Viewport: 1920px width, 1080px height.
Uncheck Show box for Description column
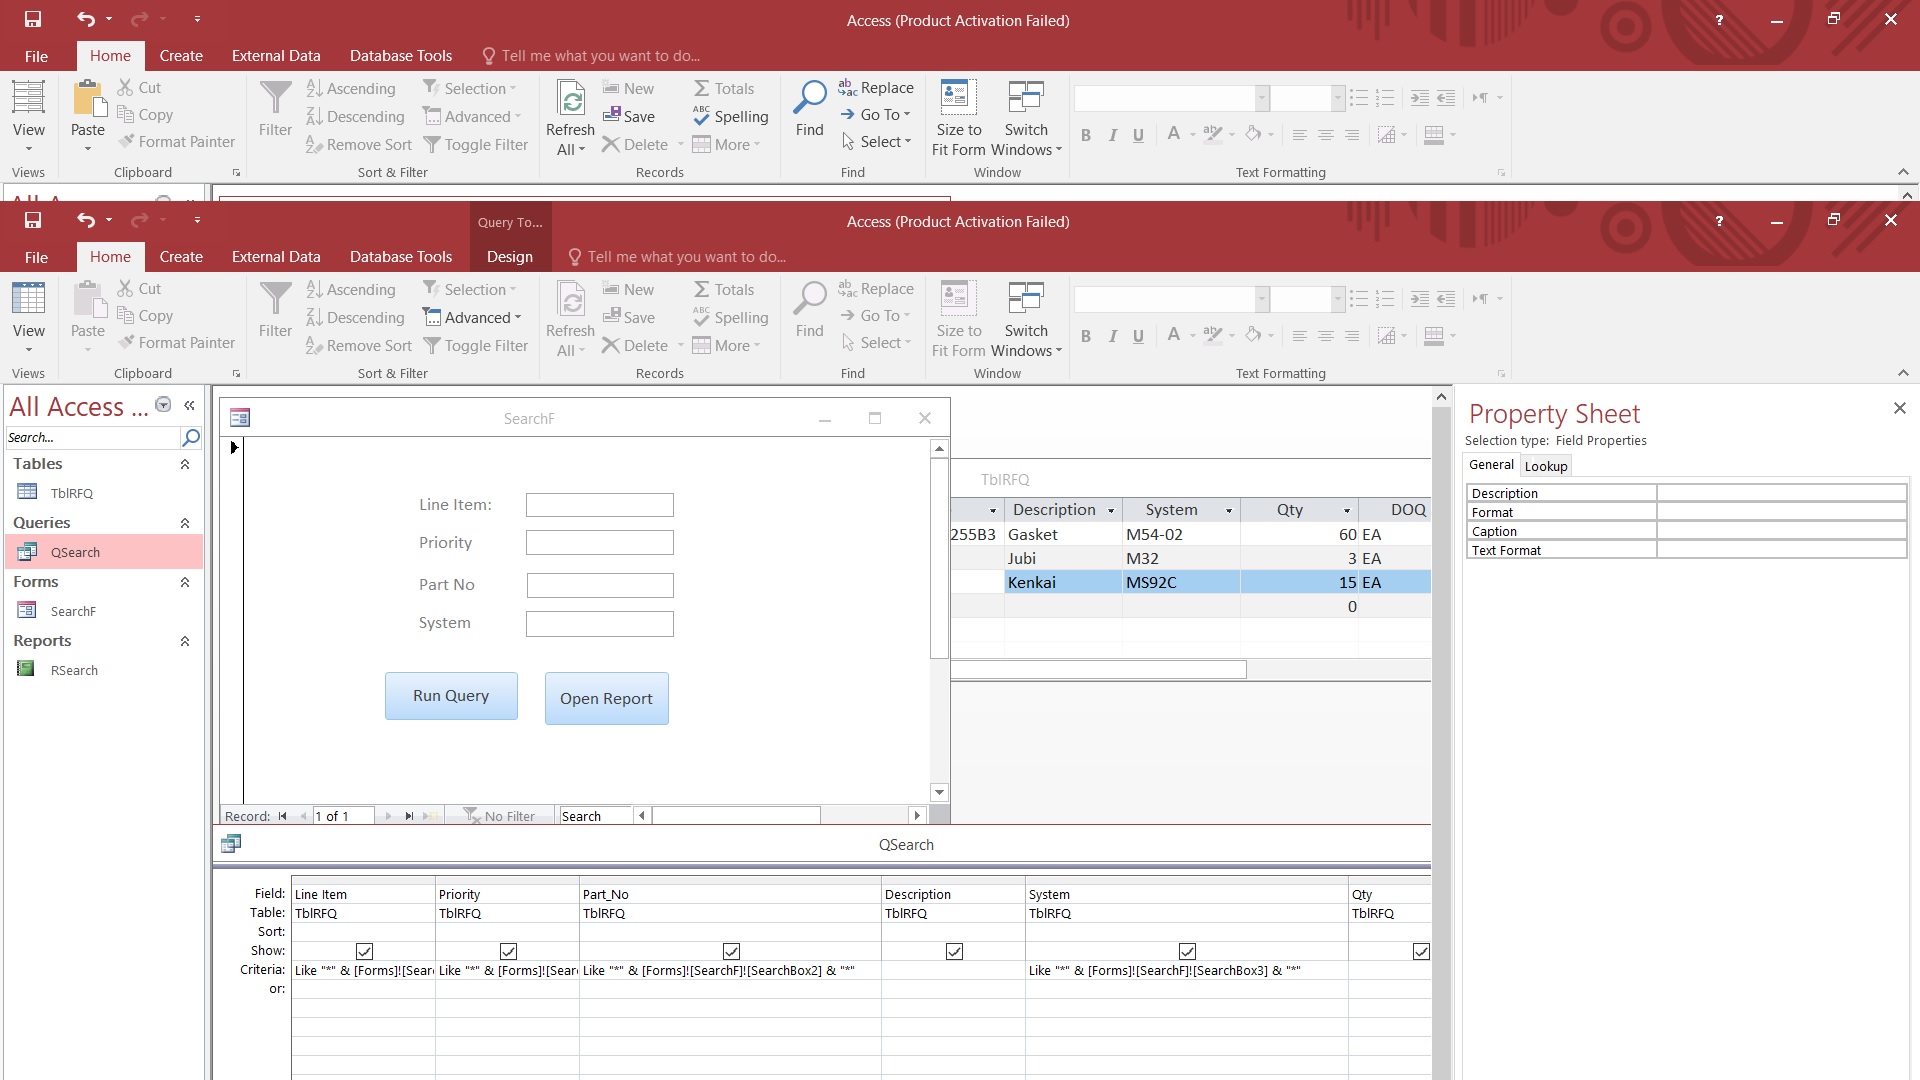coord(954,951)
